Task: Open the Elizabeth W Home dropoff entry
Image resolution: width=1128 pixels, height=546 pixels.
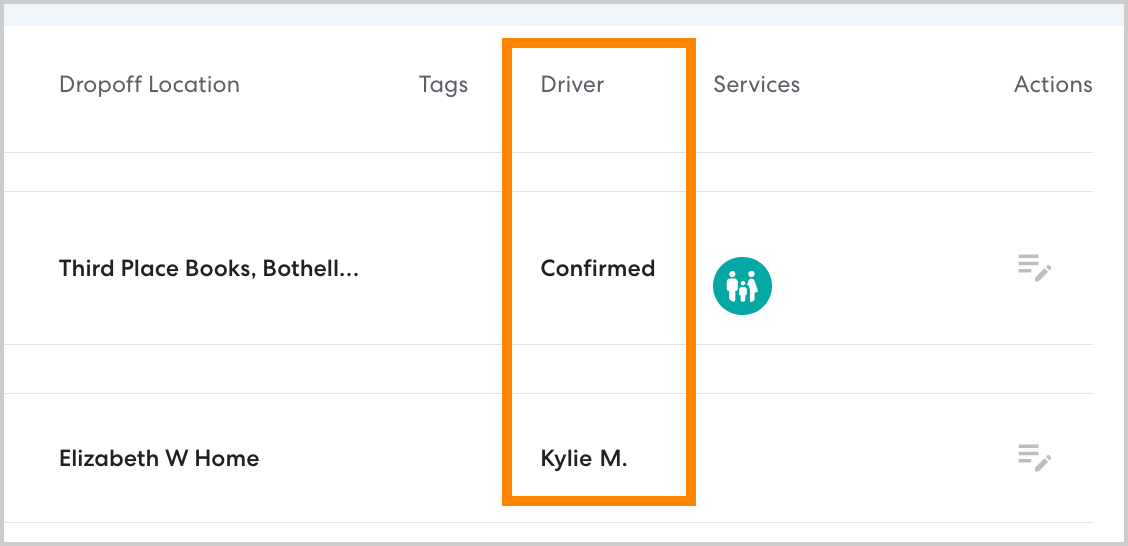Action: pyautogui.click(x=159, y=458)
